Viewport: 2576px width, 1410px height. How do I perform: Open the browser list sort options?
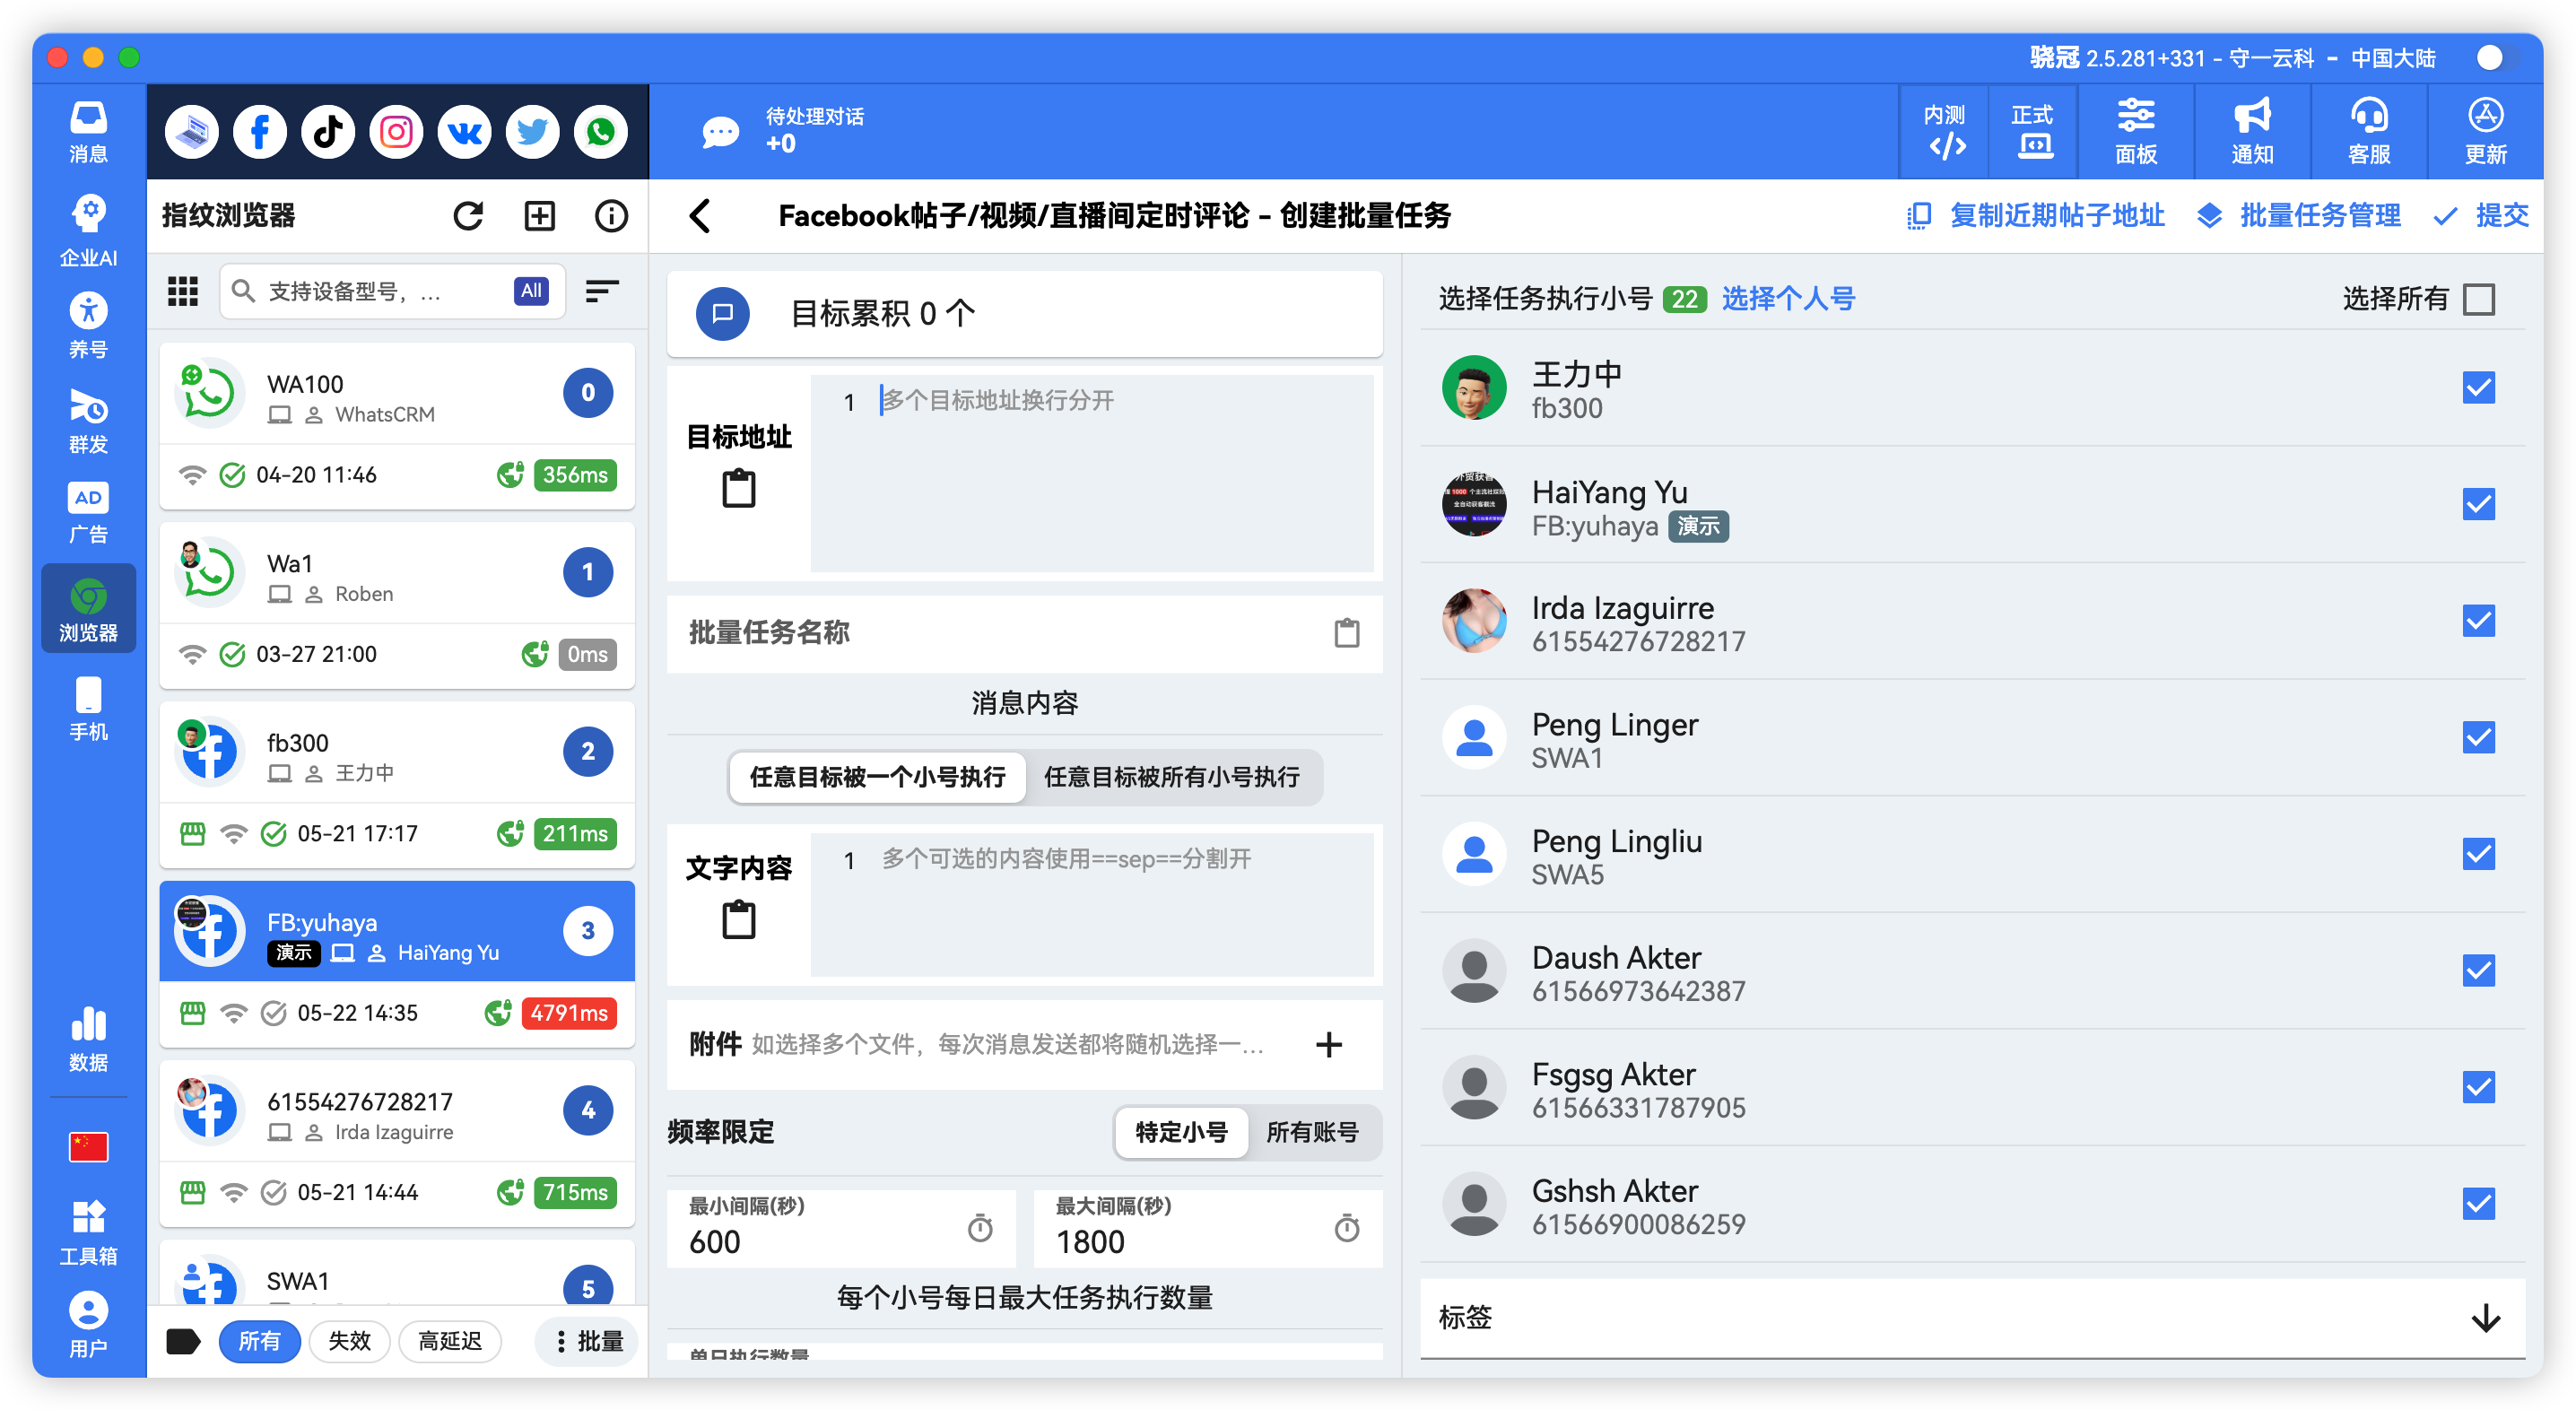tap(602, 291)
